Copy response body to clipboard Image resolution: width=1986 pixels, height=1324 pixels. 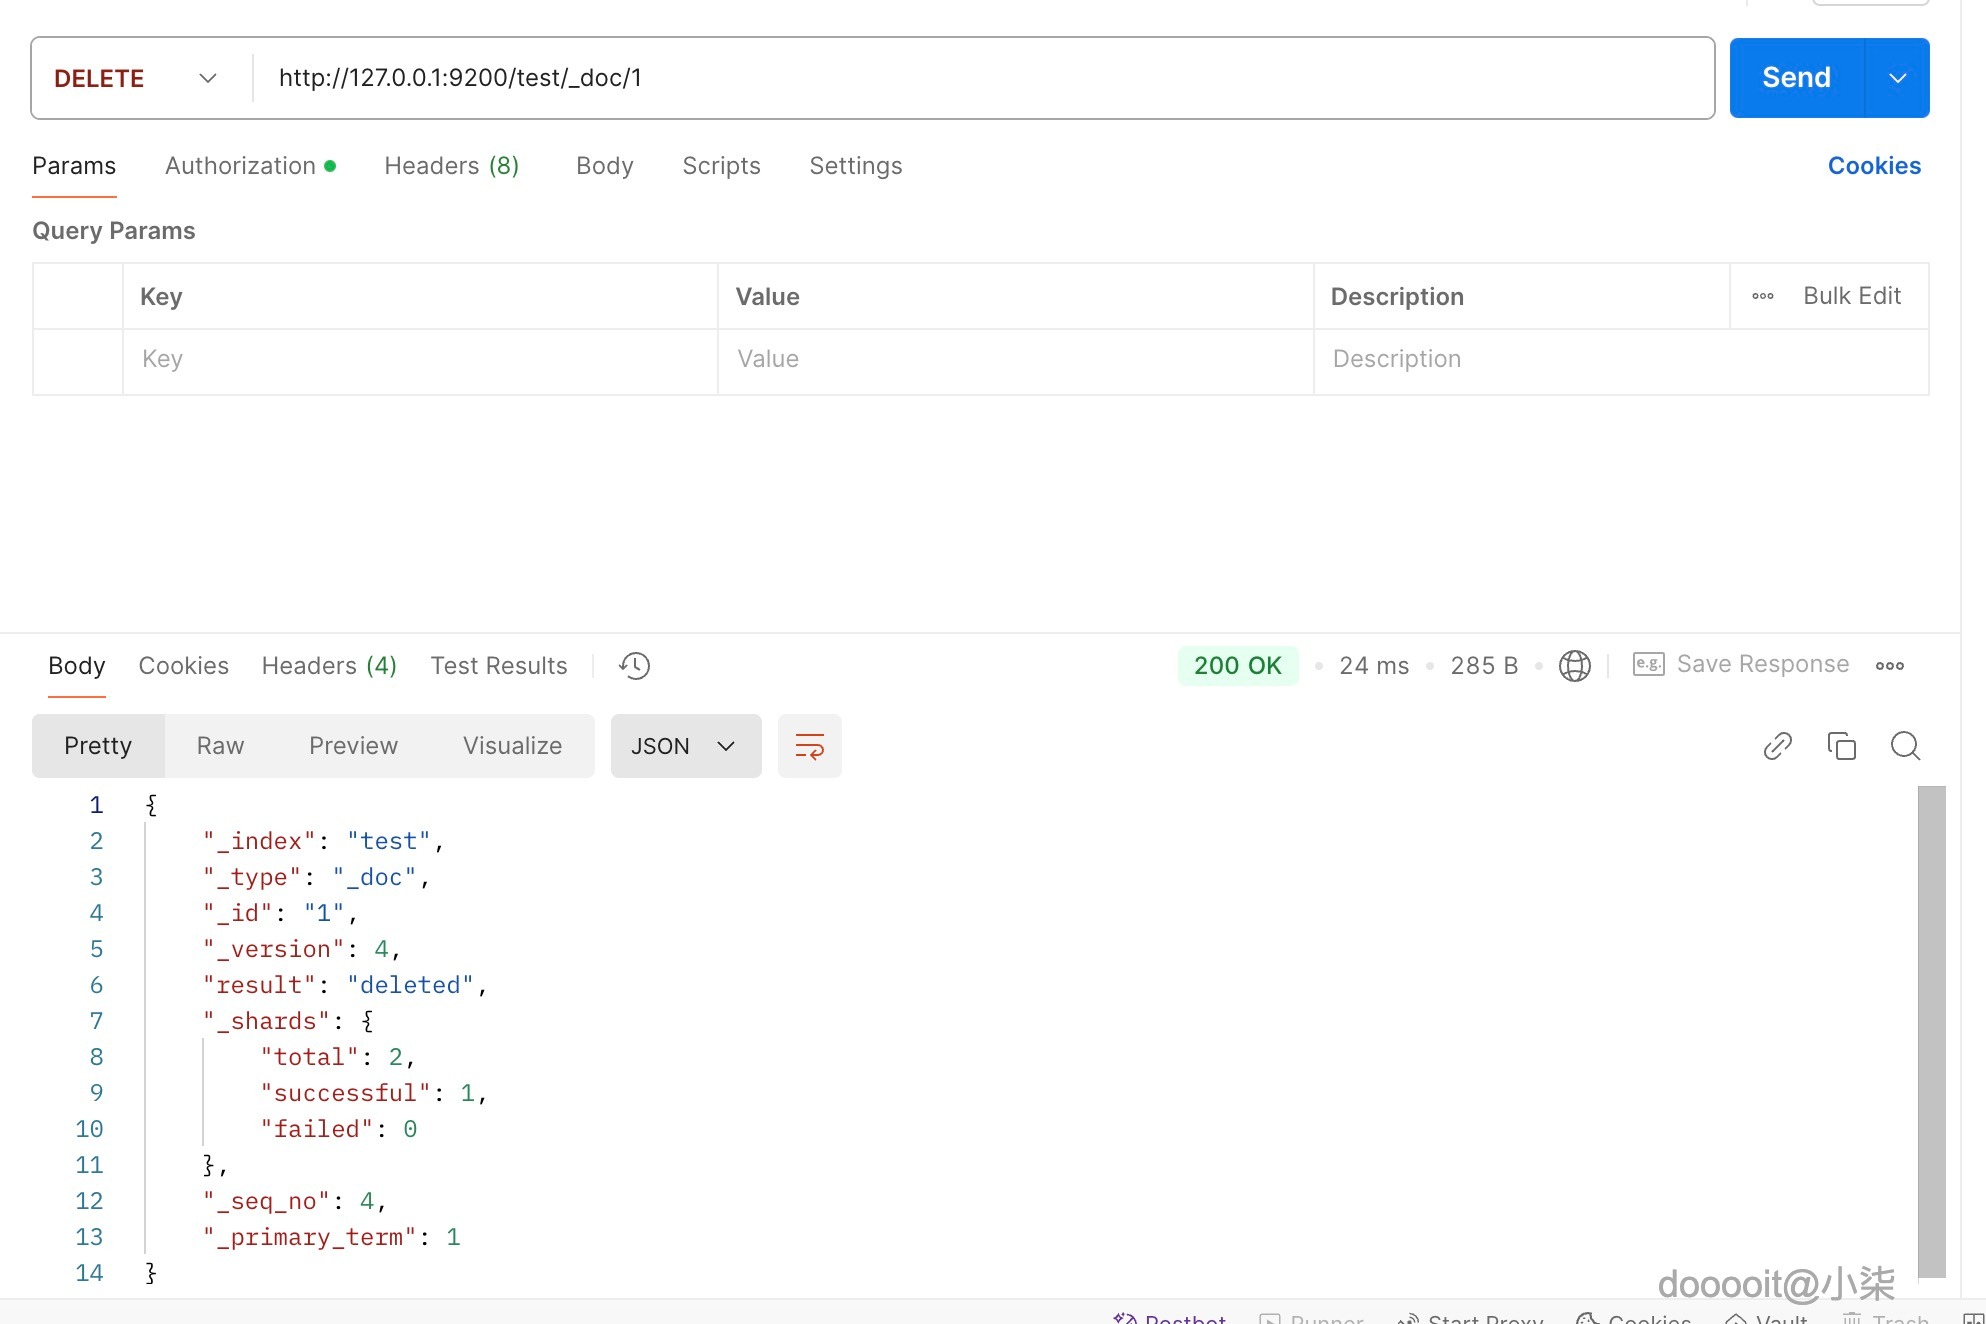1841,746
